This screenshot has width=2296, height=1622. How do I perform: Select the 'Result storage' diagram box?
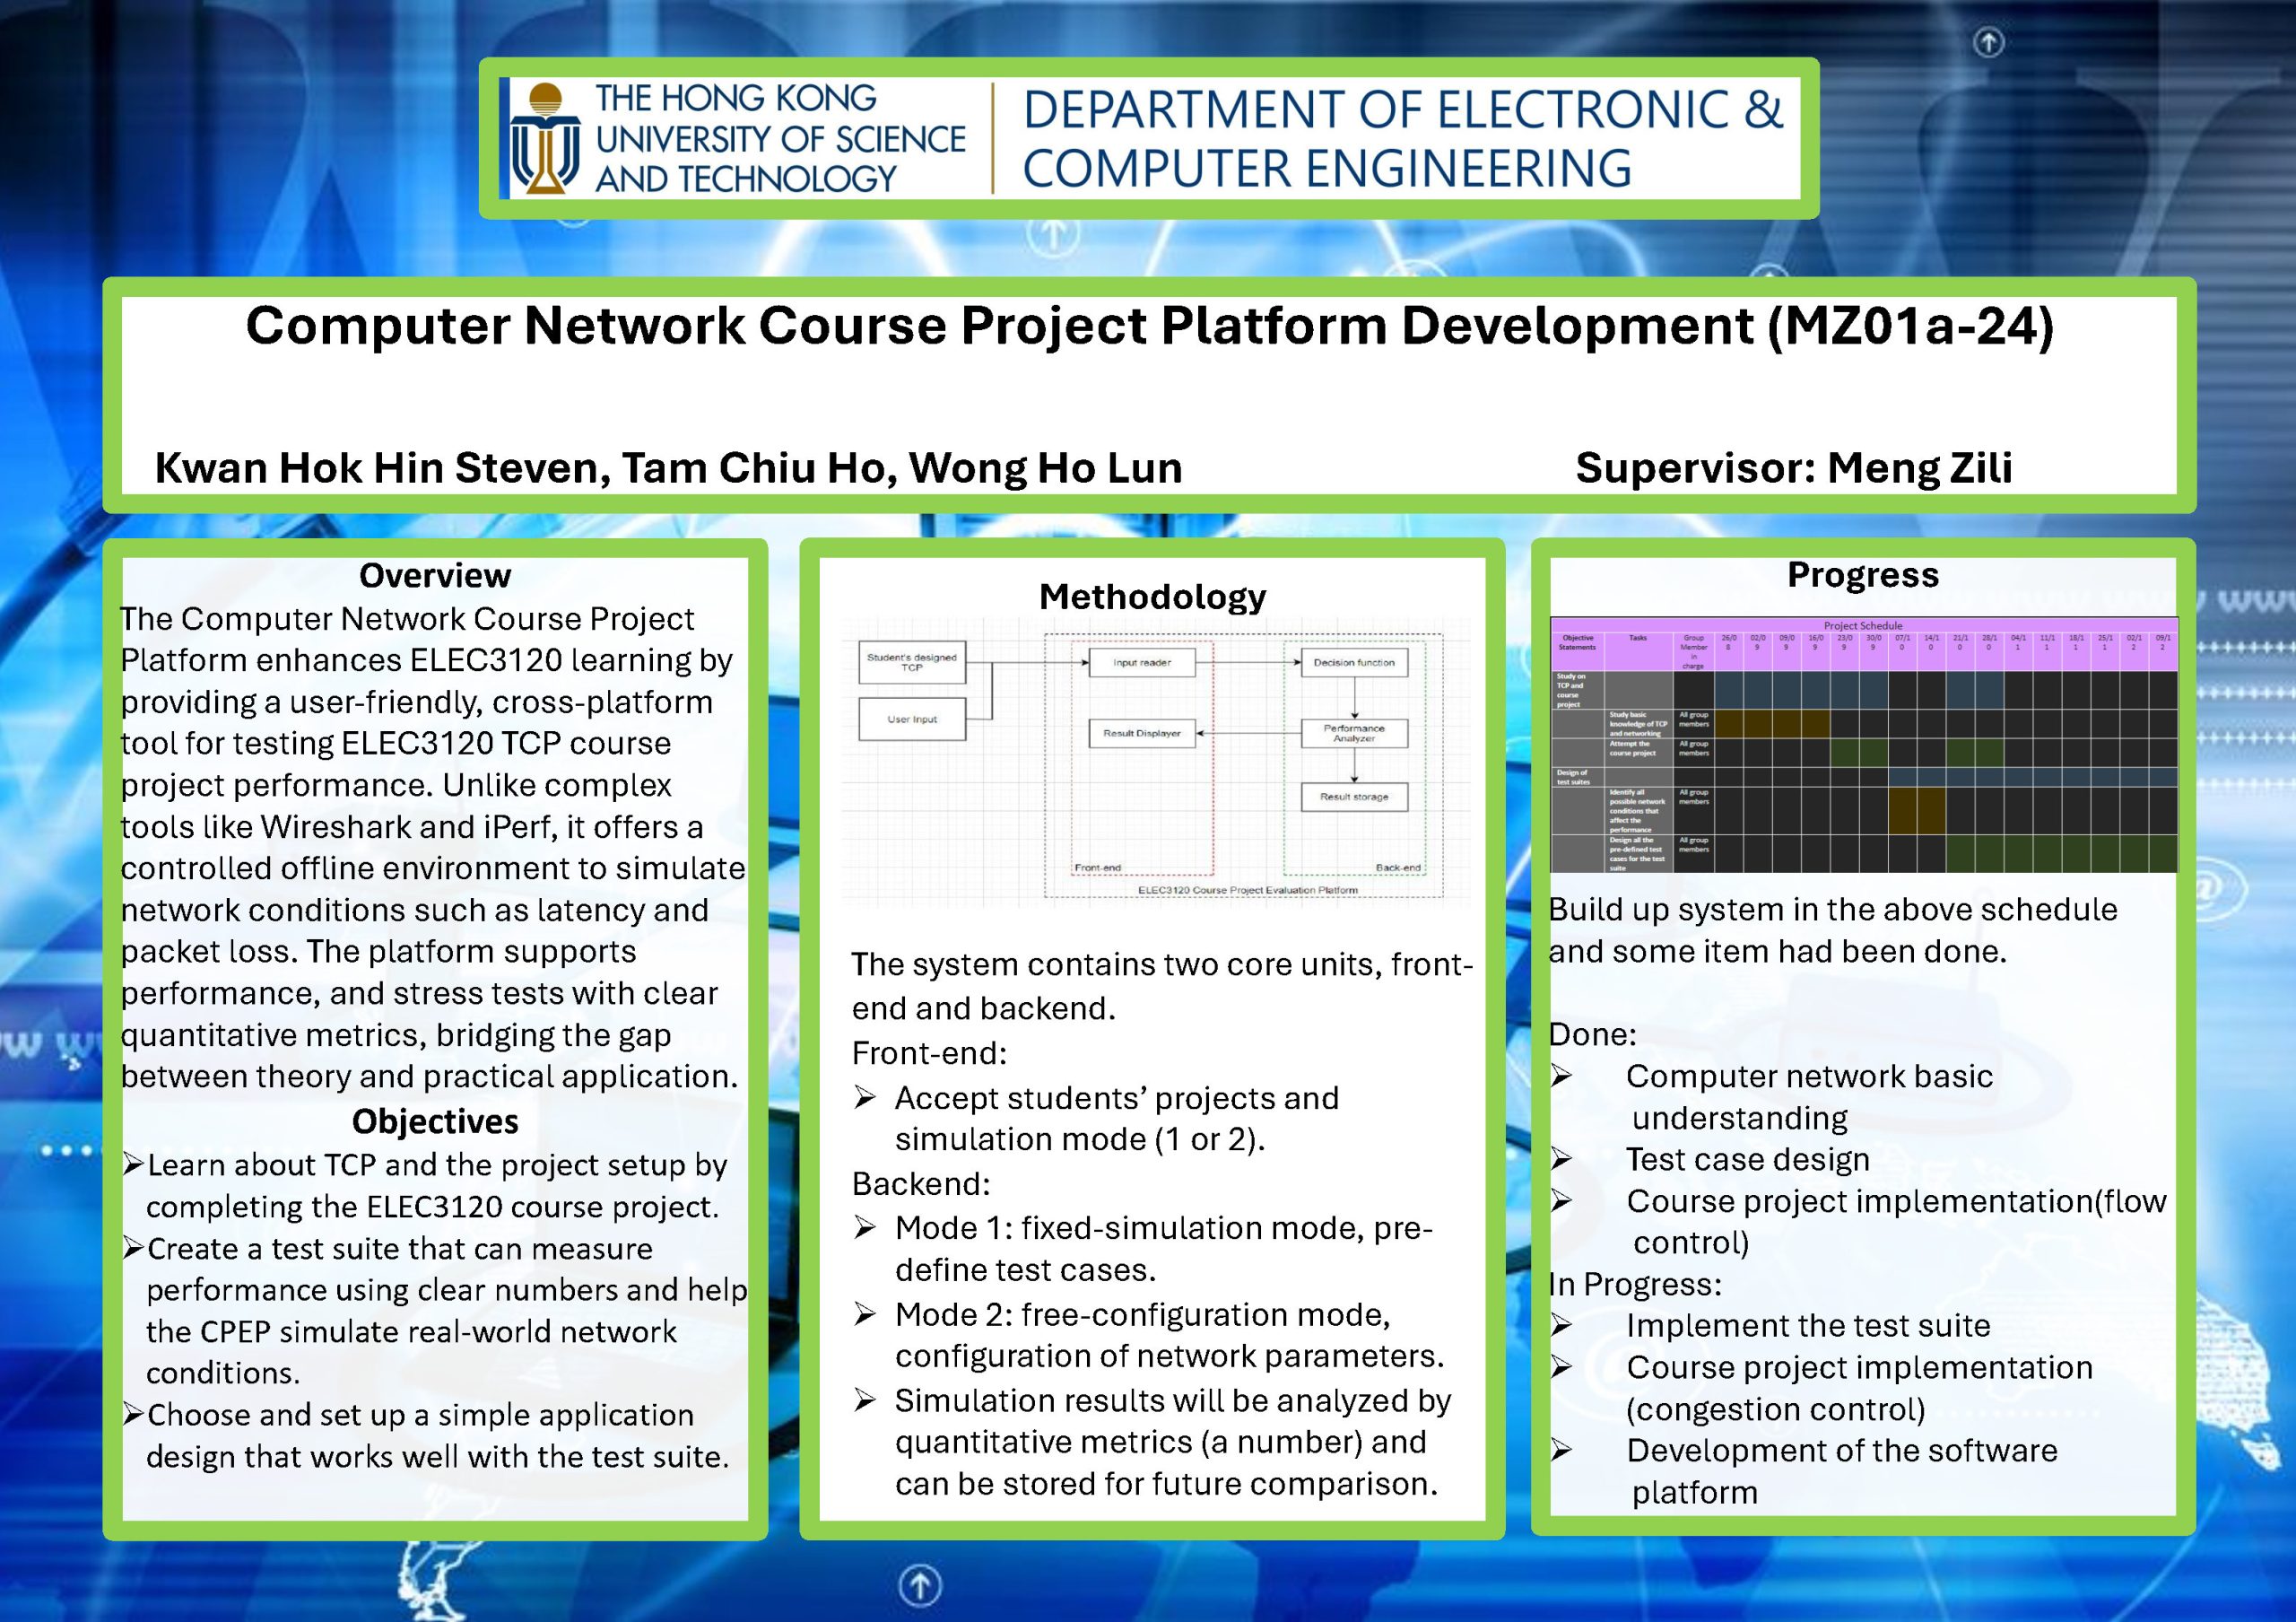click(1354, 797)
